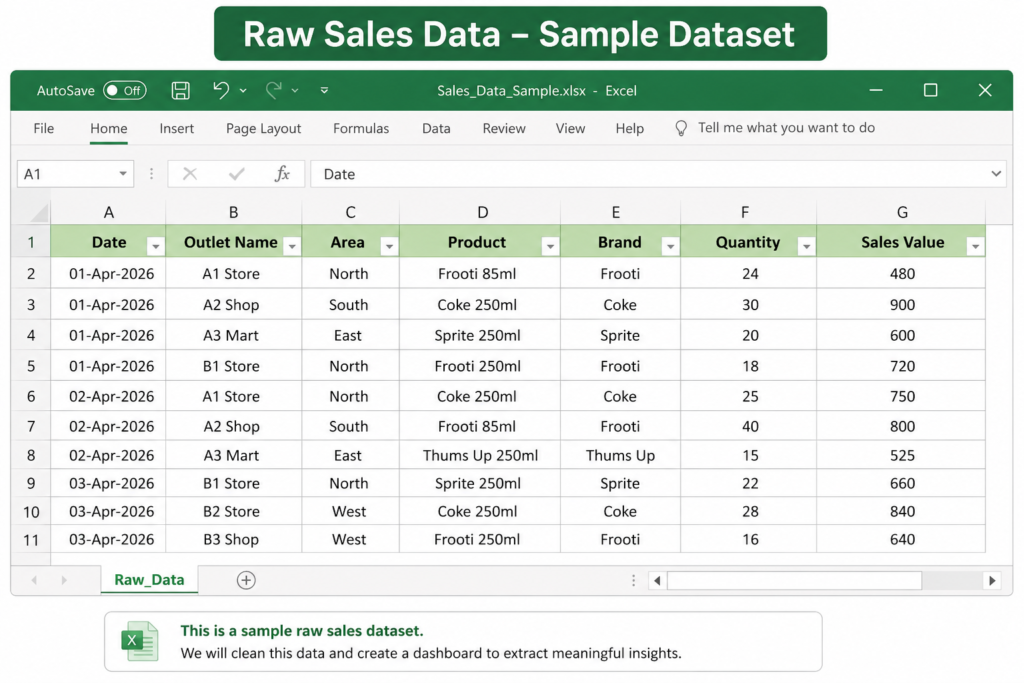Click the Tell me lightbulb icon
1024x683 pixels.
click(x=680, y=128)
